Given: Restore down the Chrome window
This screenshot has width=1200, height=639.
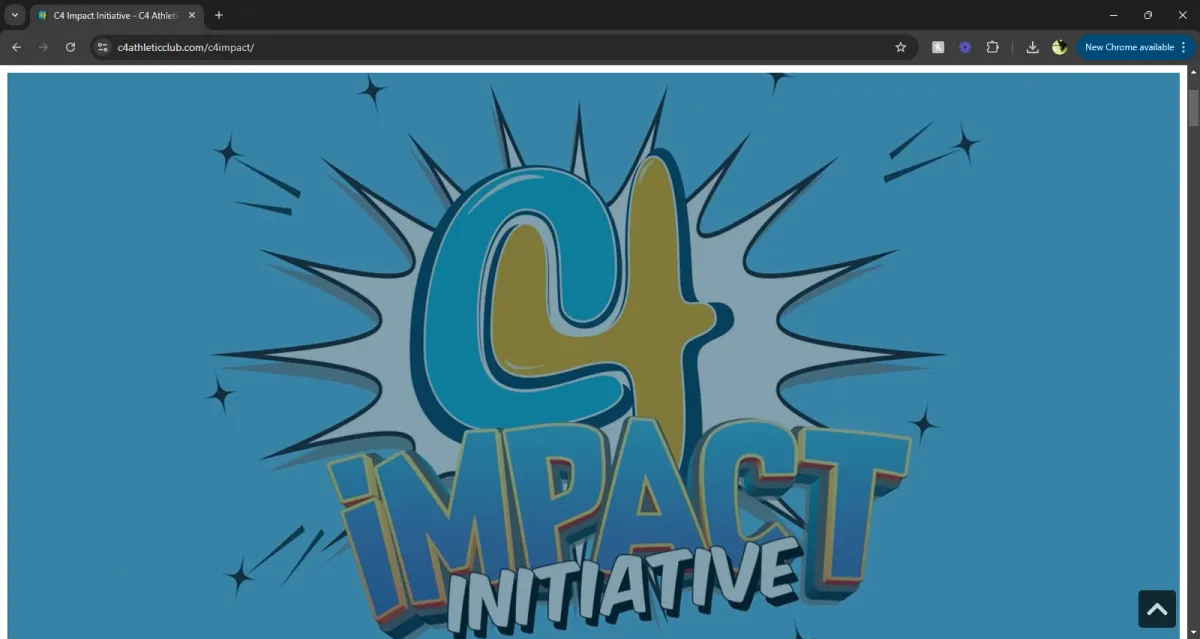Looking at the screenshot, I should [1148, 15].
